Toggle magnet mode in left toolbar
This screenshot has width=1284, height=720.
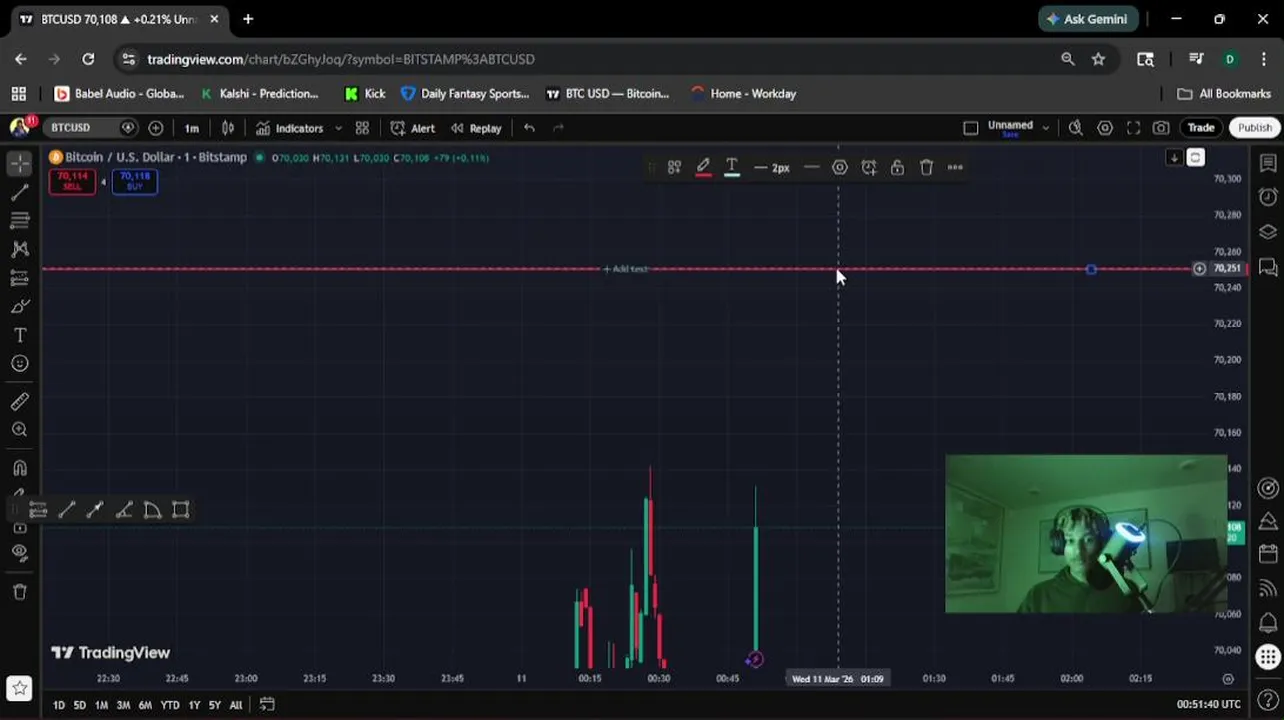tap(20, 467)
